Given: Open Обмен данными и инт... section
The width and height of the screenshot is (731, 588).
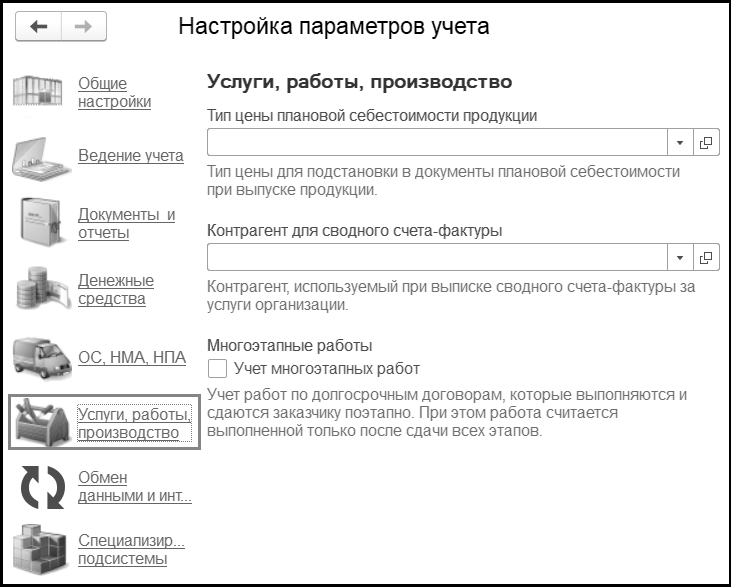Looking at the screenshot, I should [135, 487].
